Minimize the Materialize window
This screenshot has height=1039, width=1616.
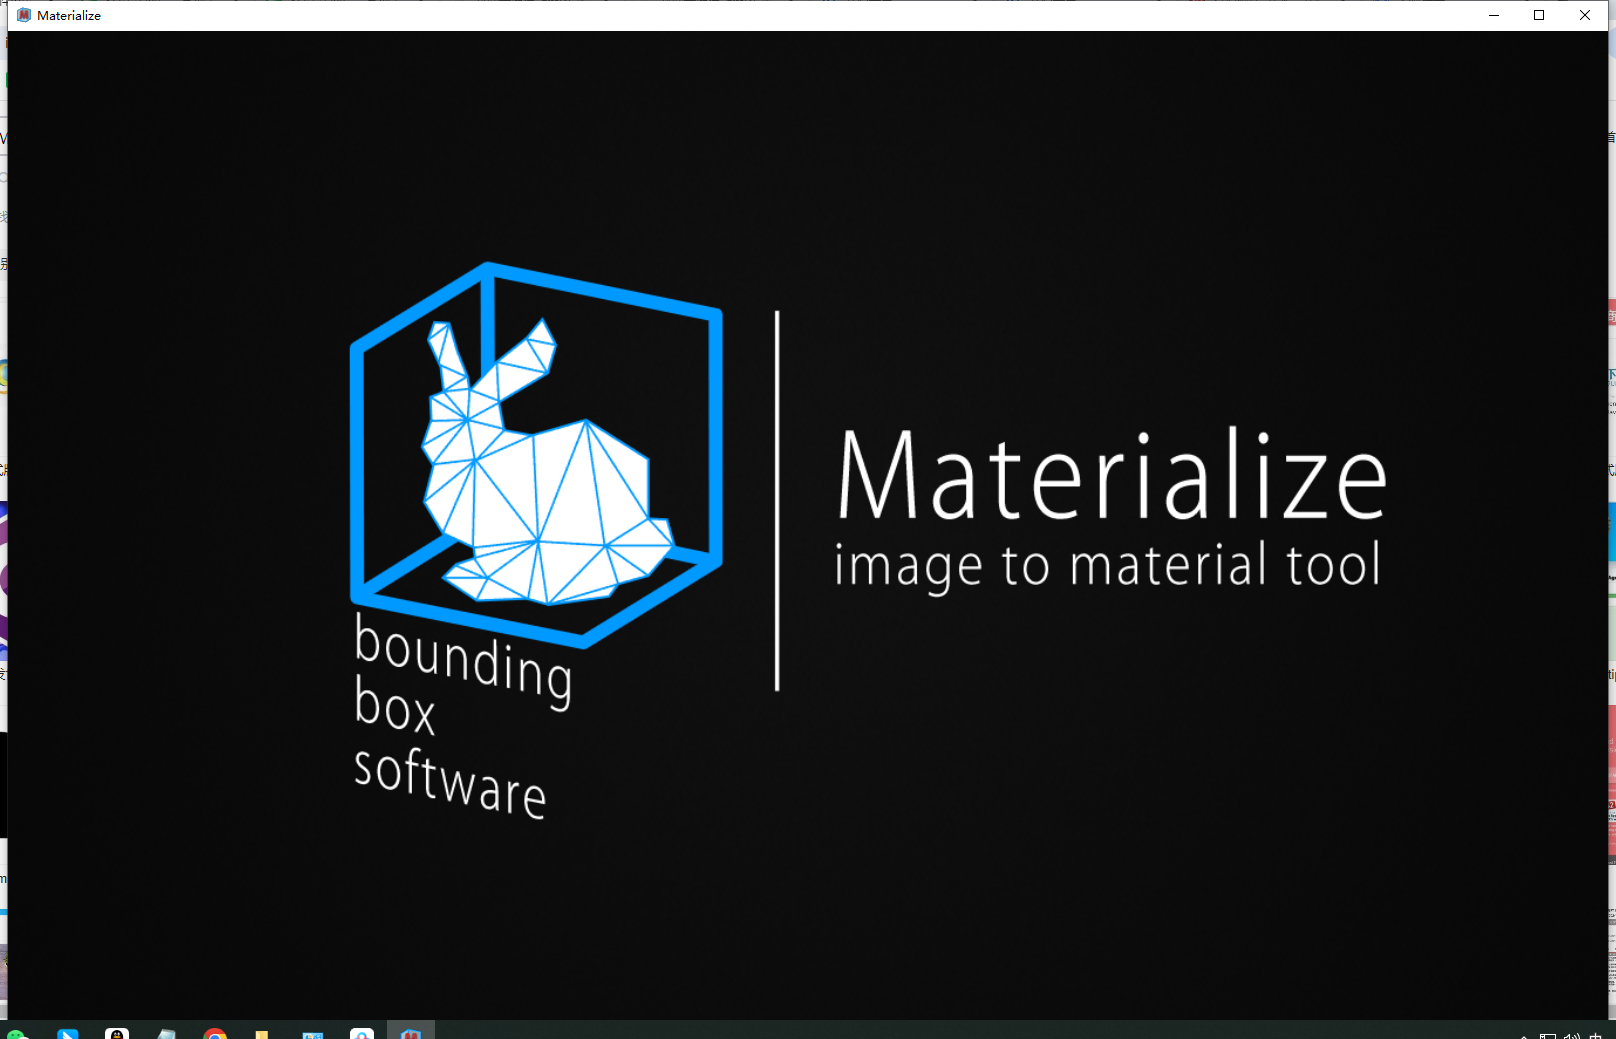[x=1494, y=15]
